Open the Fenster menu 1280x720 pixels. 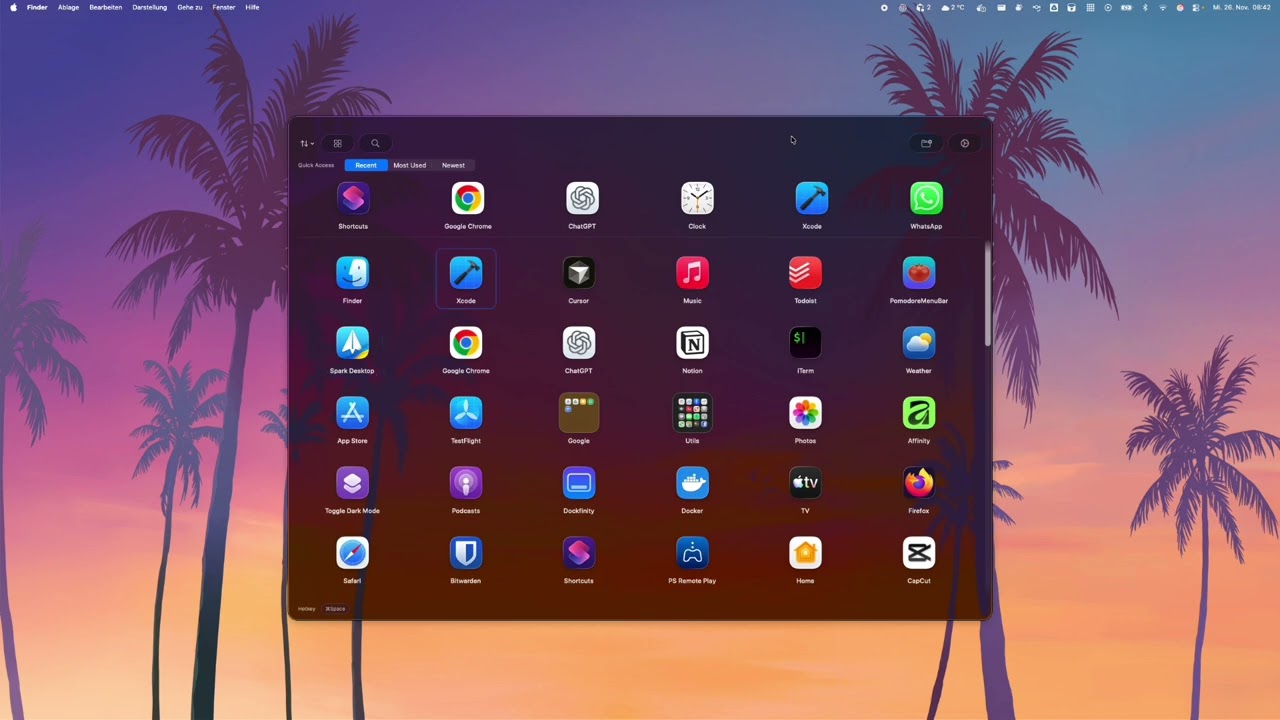[224, 7]
